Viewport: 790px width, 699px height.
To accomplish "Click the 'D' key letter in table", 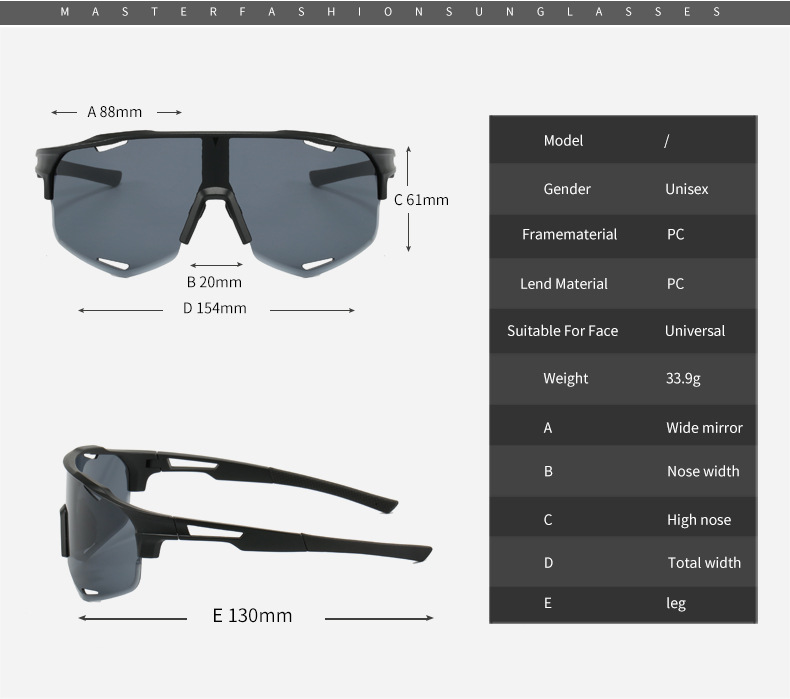I will [548, 562].
